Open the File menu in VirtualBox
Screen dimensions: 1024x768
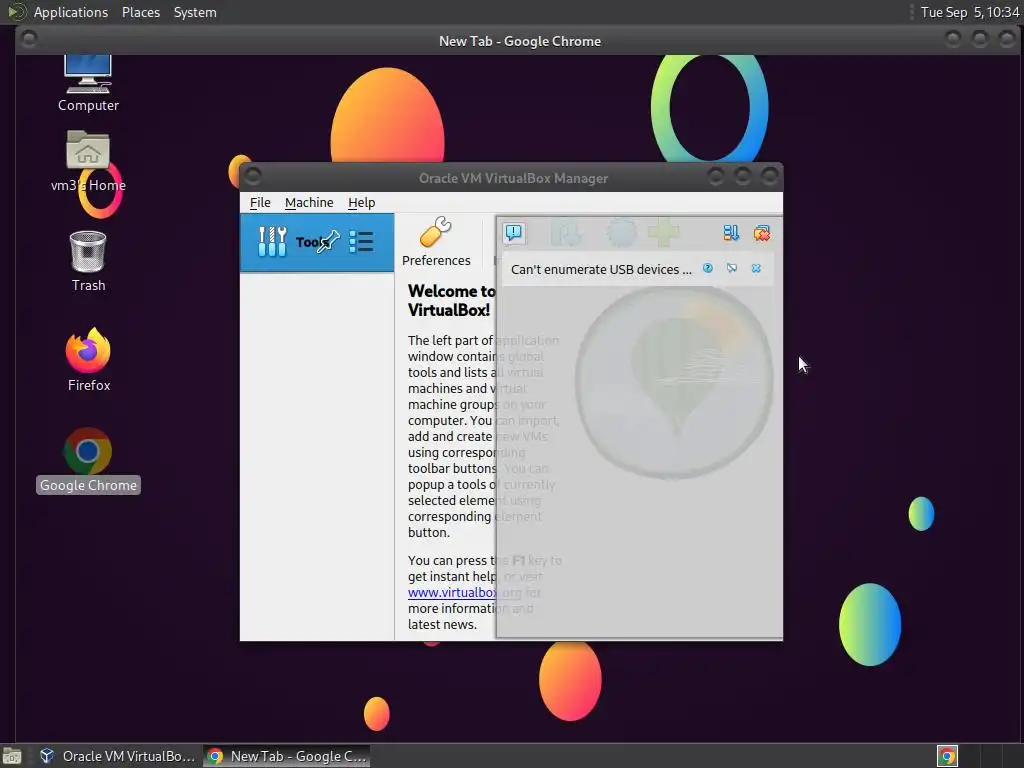point(260,202)
